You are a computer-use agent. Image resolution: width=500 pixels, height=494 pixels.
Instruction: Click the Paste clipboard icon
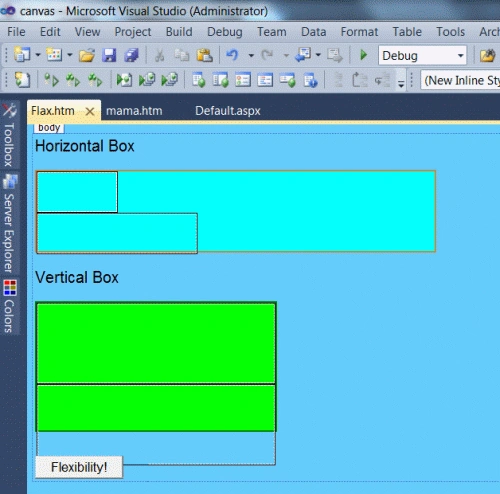click(204, 55)
